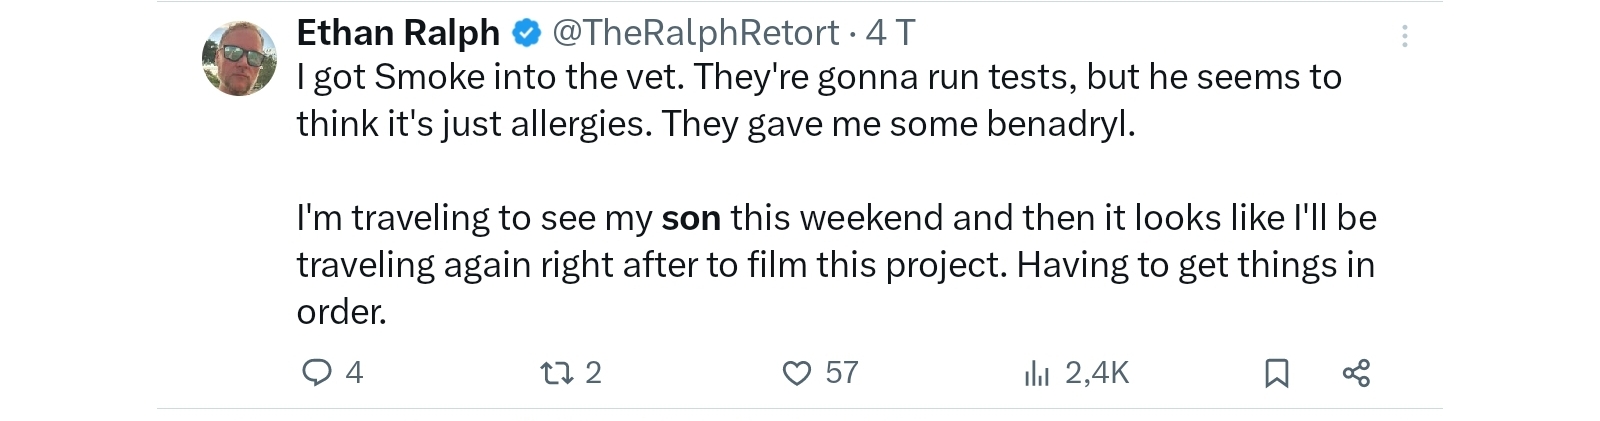Click the "2,4K" views count
The image size is (1600, 421).
pyautogui.click(x=1097, y=373)
